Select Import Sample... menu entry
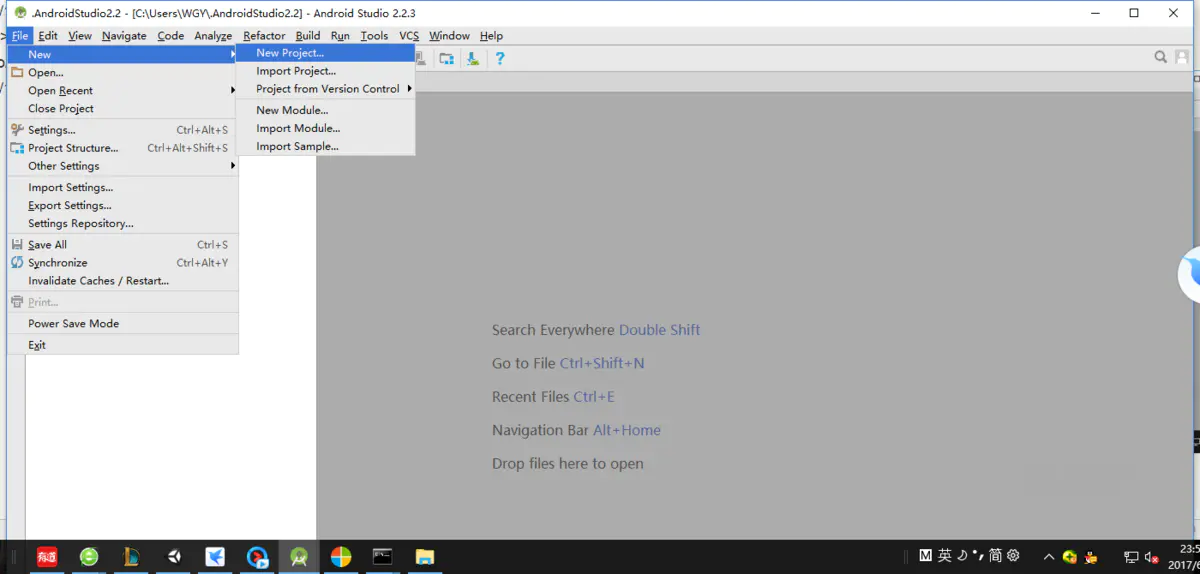 pyautogui.click(x=325, y=146)
